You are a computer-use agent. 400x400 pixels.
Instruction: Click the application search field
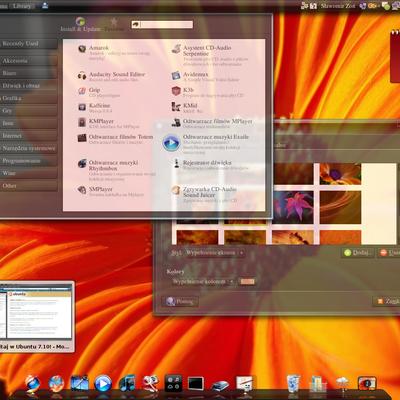(162, 24)
